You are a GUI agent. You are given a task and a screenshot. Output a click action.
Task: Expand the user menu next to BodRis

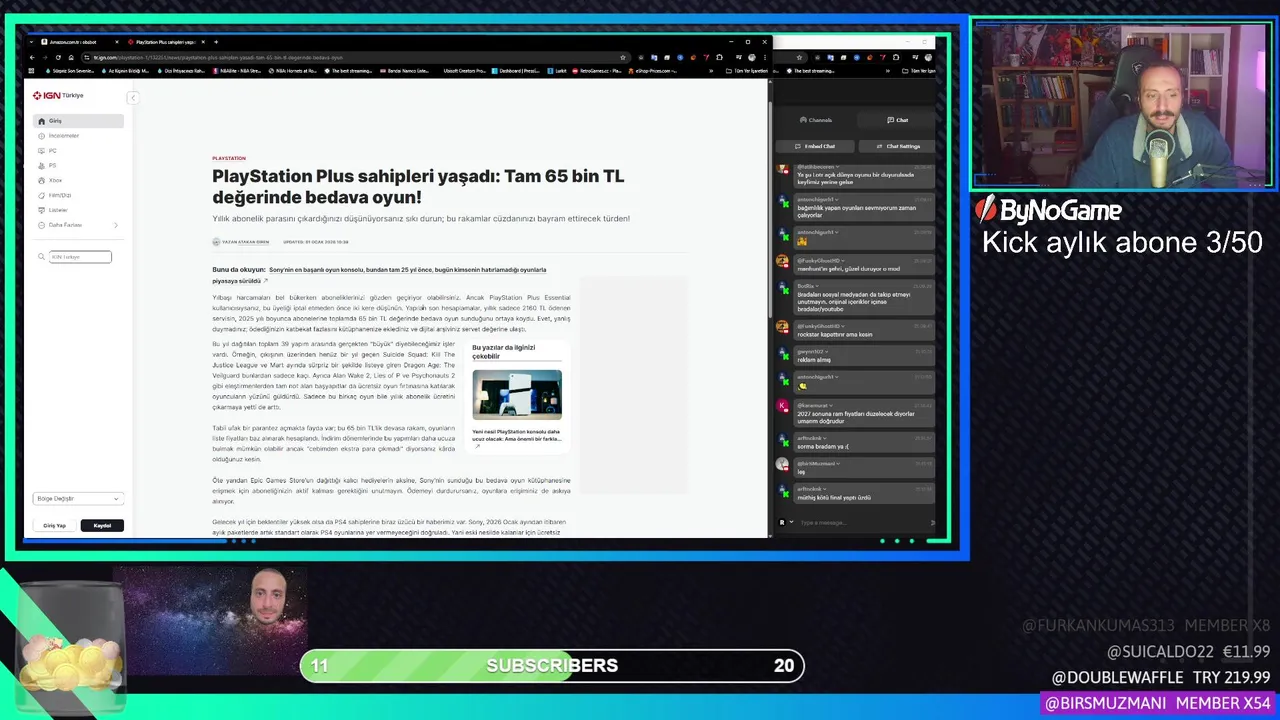[817, 285]
